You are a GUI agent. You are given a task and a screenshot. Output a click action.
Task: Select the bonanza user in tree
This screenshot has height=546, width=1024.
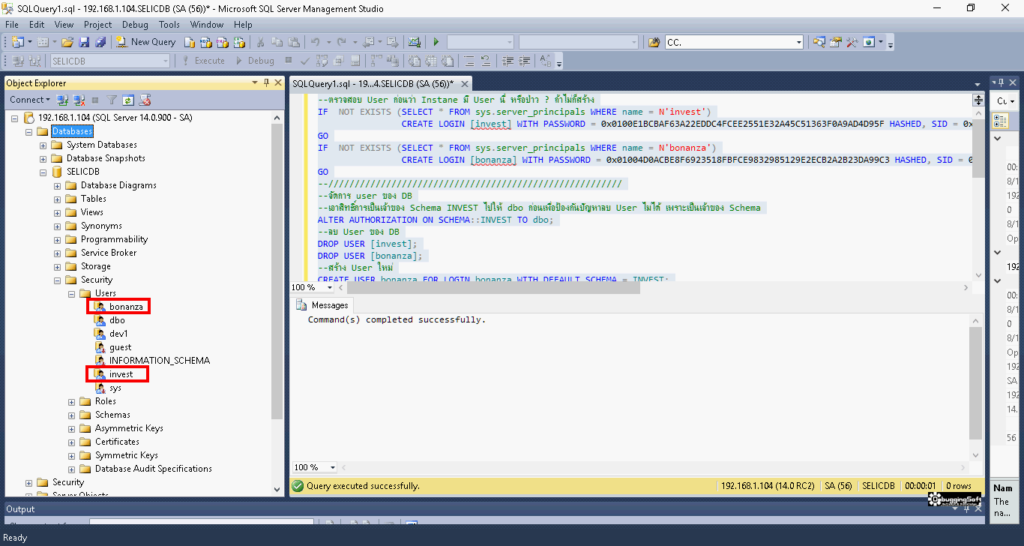(126, 306)
